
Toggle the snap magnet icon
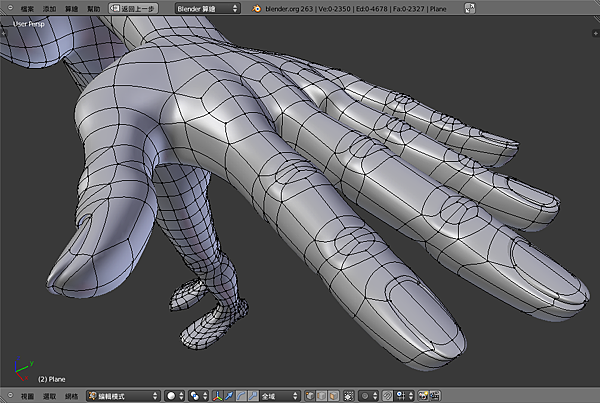389,396
